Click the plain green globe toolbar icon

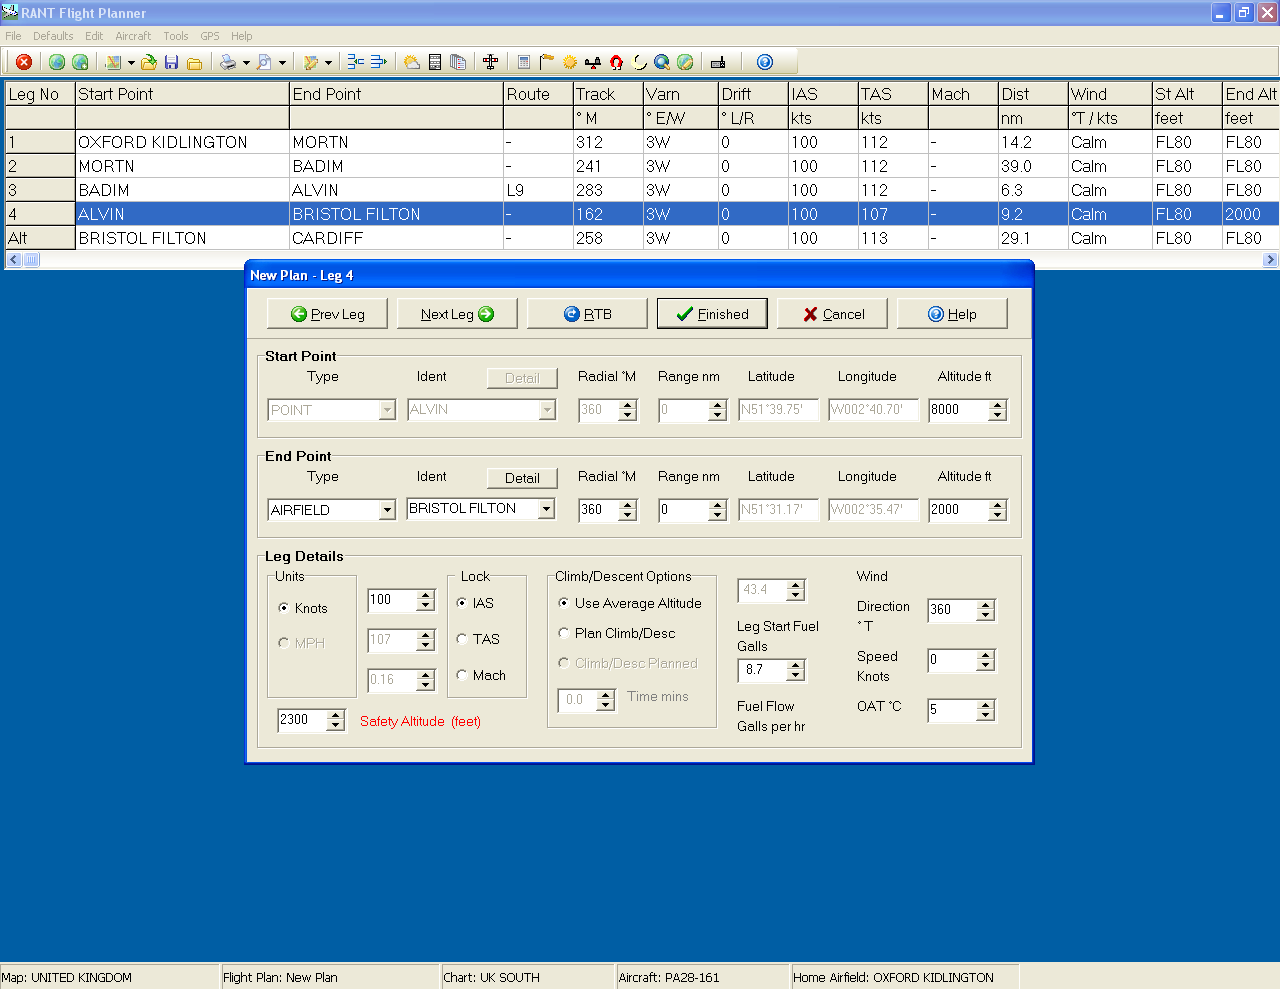[57, 62]
